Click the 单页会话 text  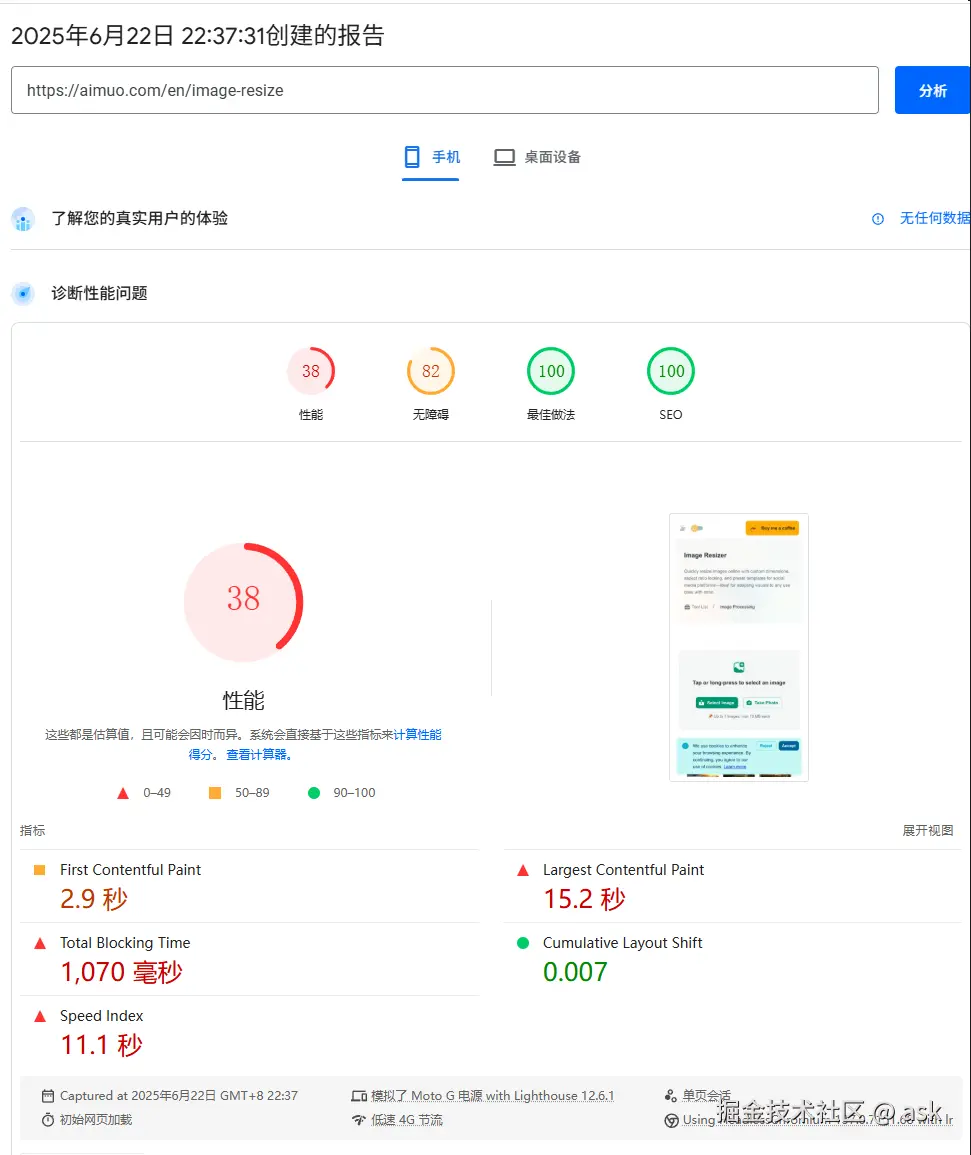coord(707,1095)
